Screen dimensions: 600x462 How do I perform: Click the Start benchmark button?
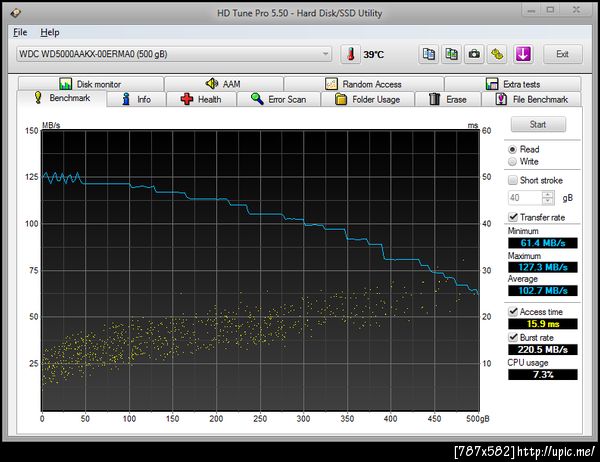[538, 124]
